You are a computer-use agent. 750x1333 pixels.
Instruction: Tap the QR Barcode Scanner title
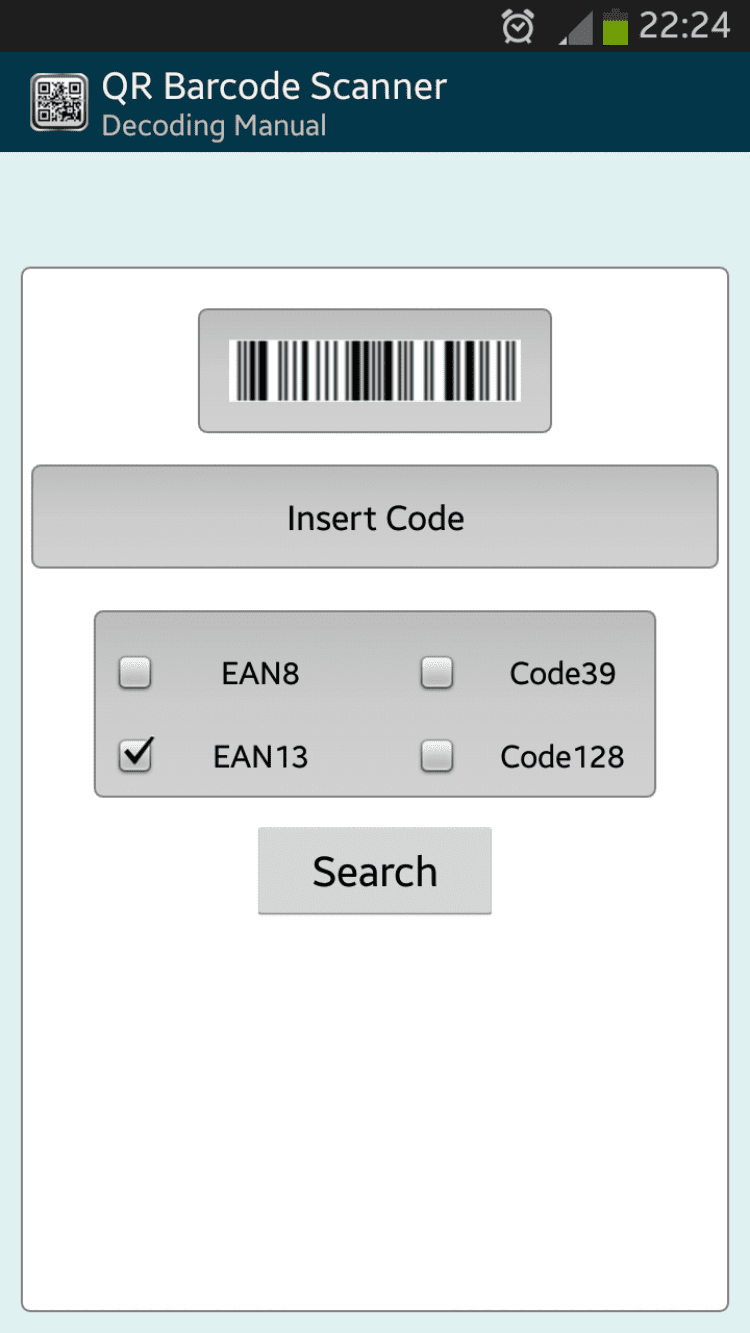274,87
